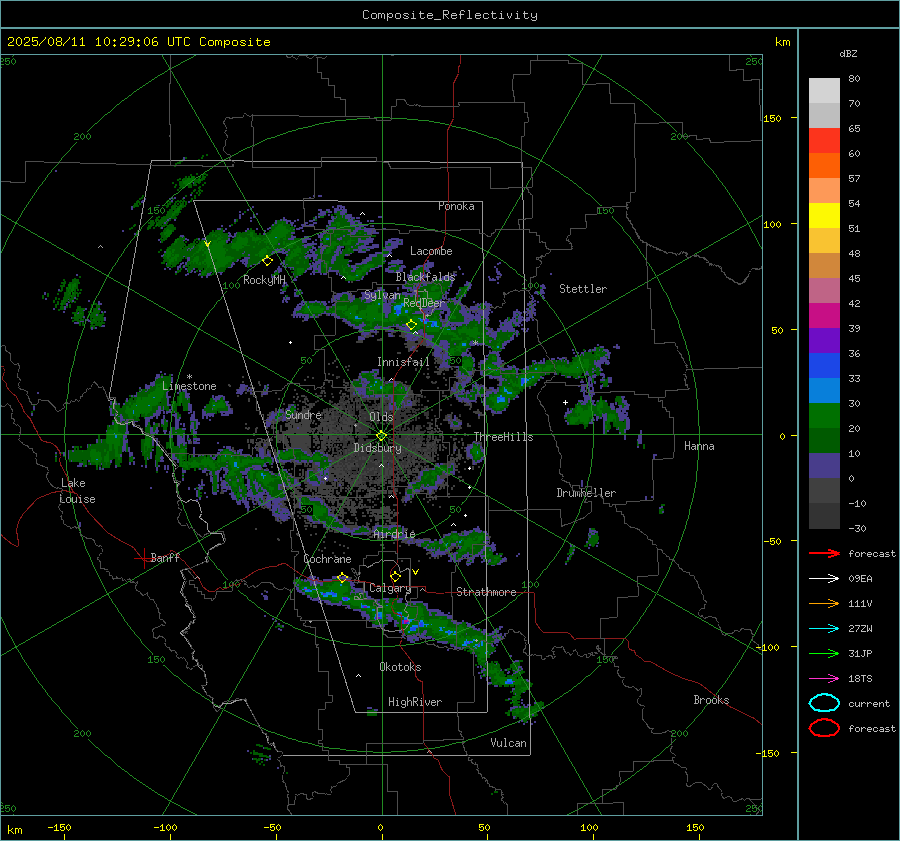The height and width of the screenshot is (841, 900).
Task: Click the Composite_Reflectivity title
Action: (x=449, y=15)
